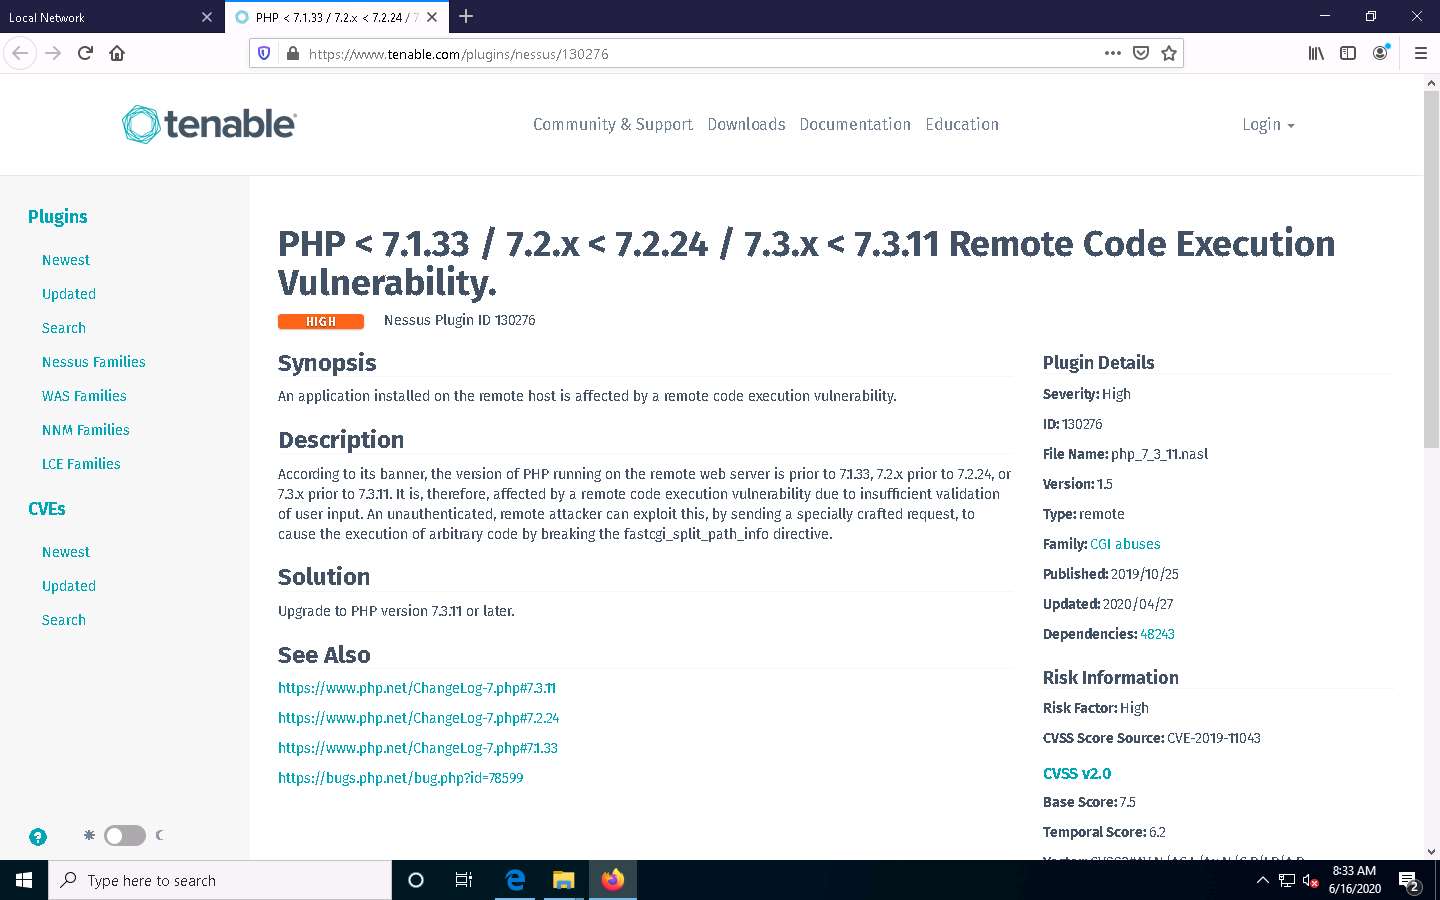
Task: Open Newest under Plugins
Action: [x=66, y=260]
